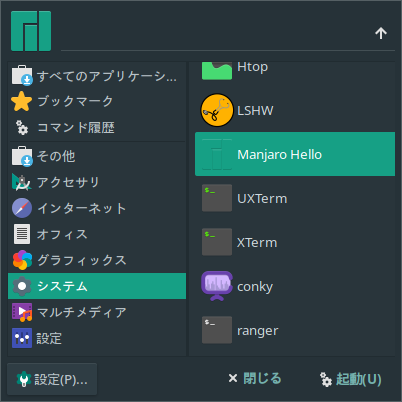Viewport: 402px width, 402px height.
Task: Click the 閉じる close button
Action: [x=255, y=378]
